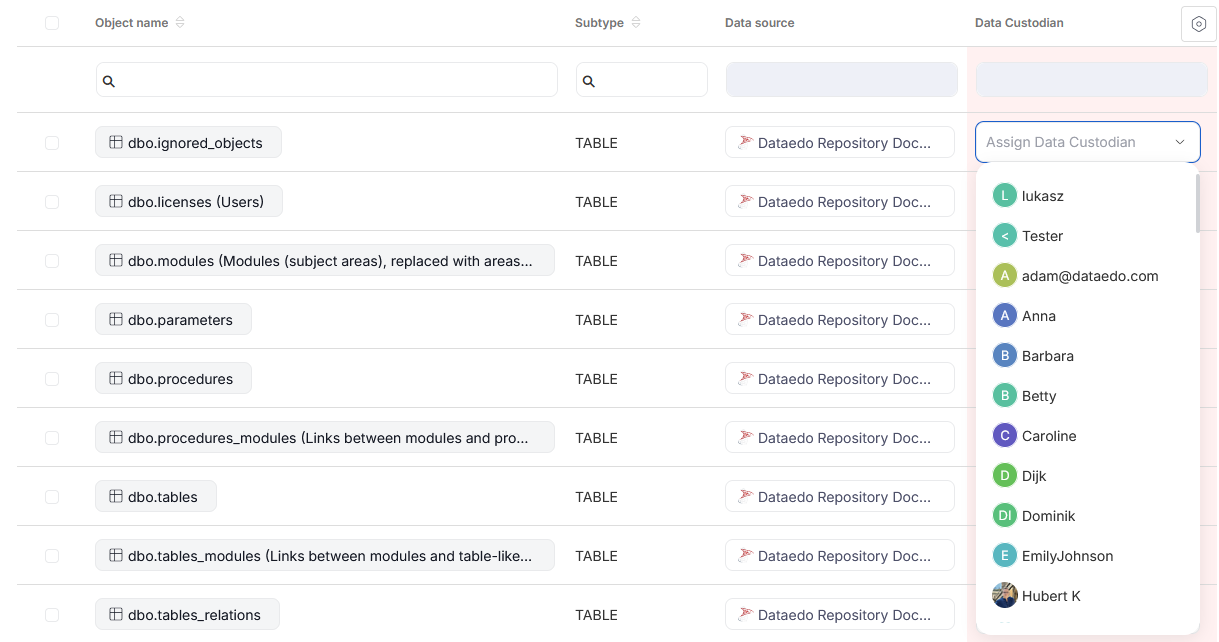
Task: Click the Subtype column sort icon
Action: click(x=636, y=23)
